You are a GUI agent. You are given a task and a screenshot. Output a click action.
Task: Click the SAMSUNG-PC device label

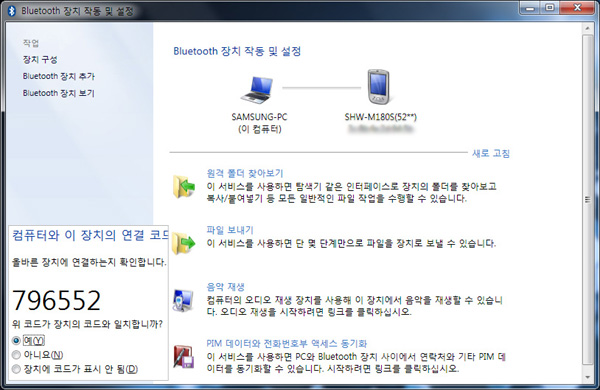point(259,117)
